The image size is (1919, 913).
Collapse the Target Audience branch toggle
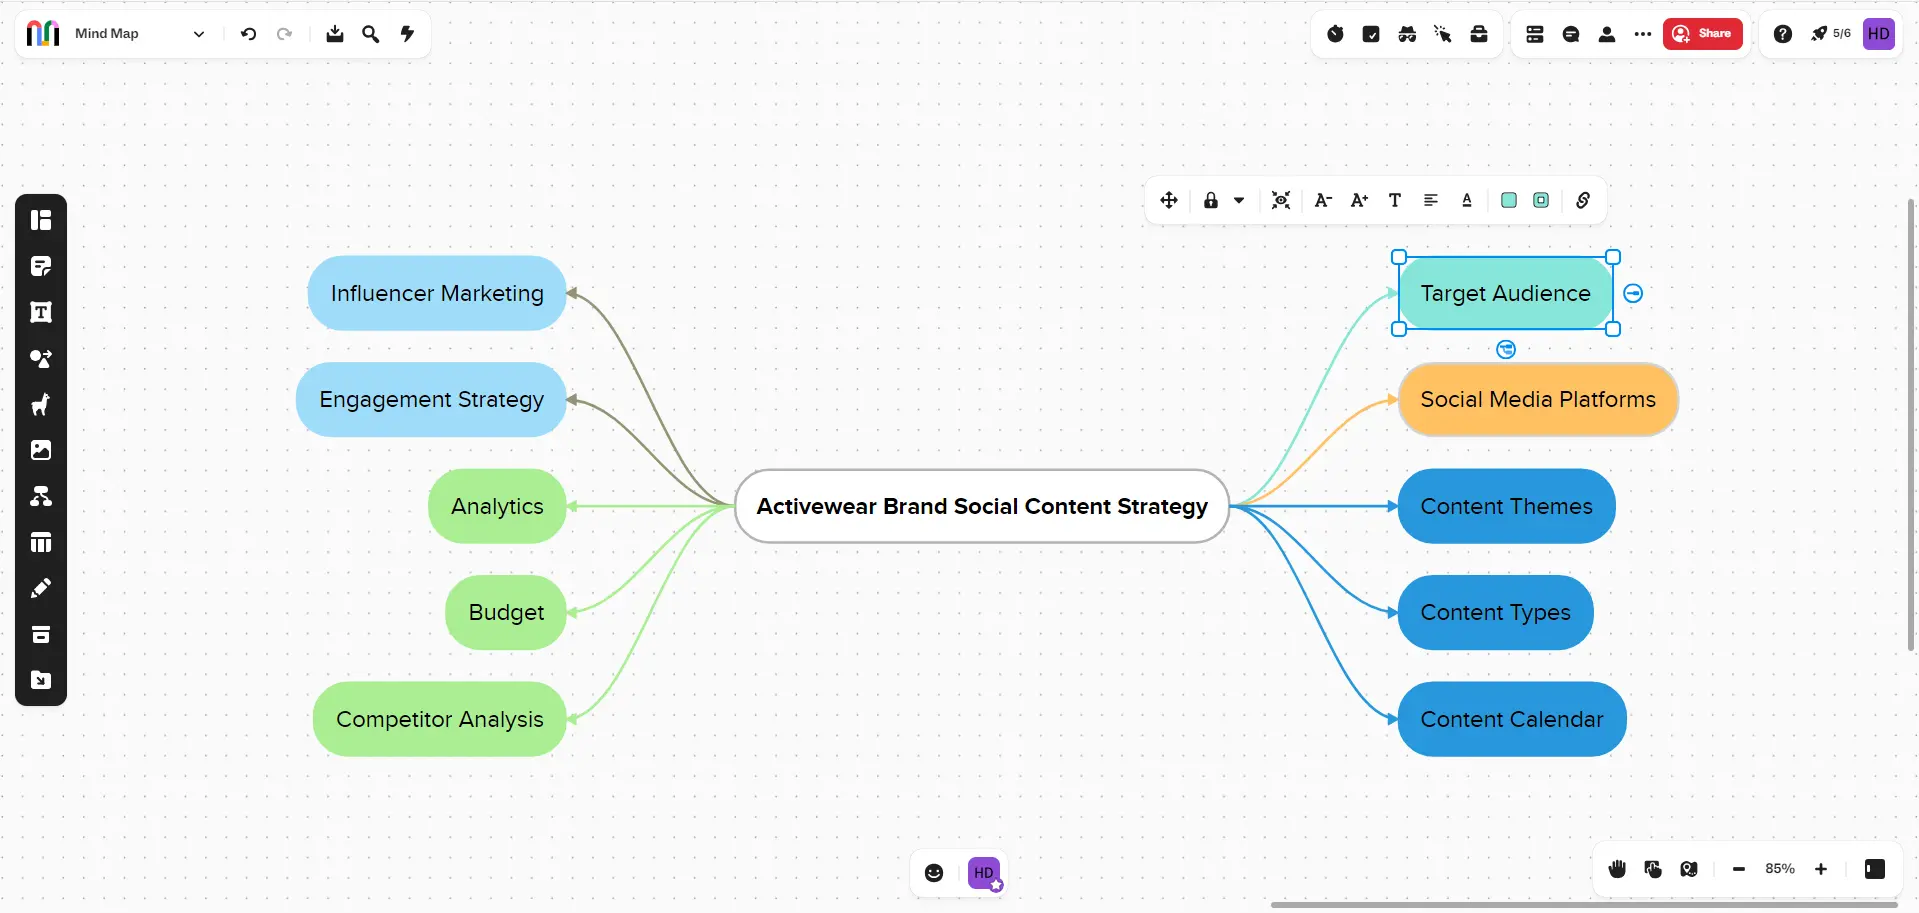[1633, 293]
